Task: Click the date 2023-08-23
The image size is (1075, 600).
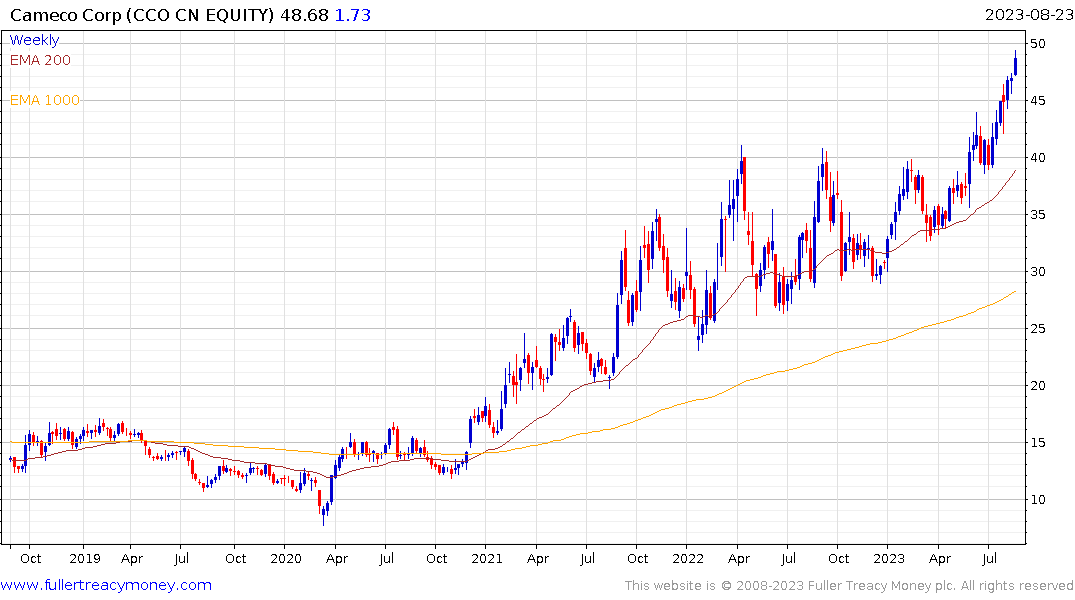Action: (x=1028, y=15)
